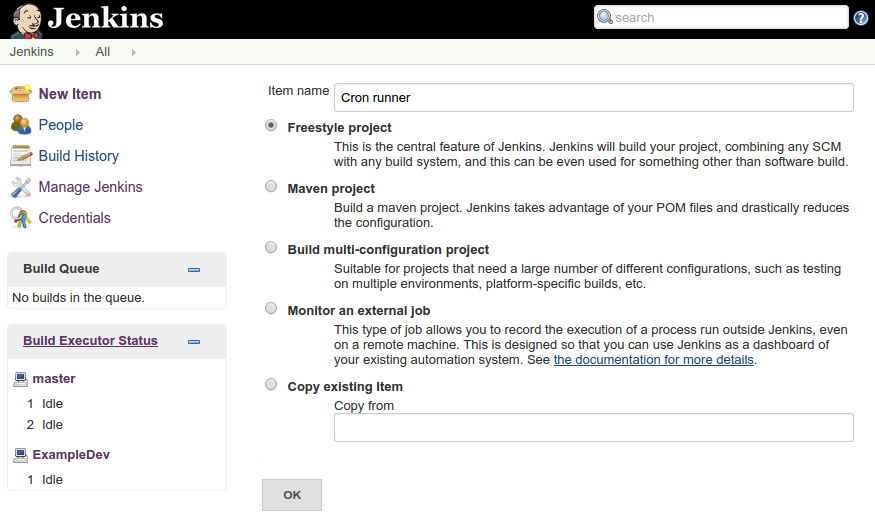Viewport: 875px width, 517px height.
Task: Click the Jenkins butler logo icon
Action: click(x=27, y=21)
